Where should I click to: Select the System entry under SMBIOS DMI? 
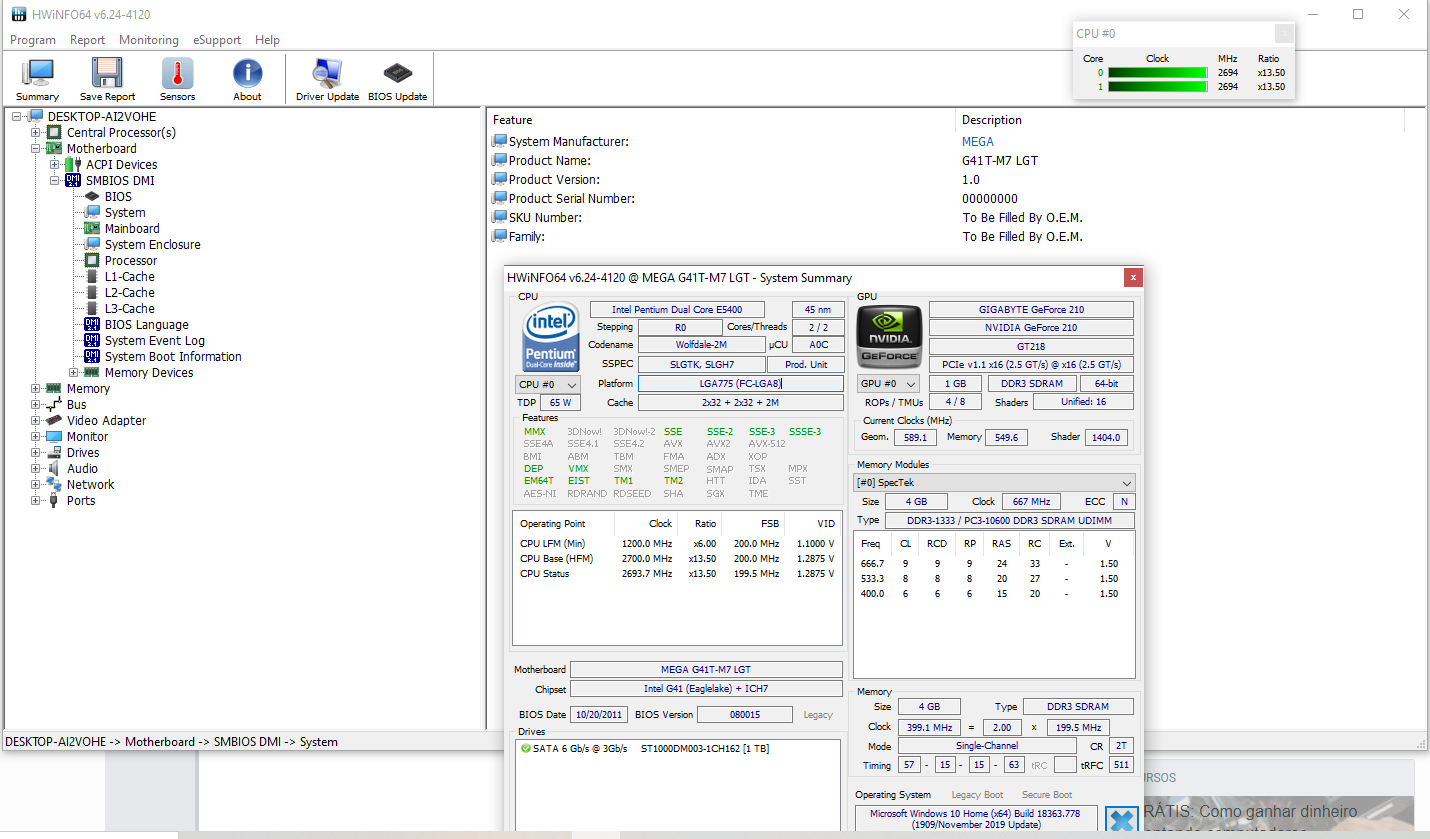click(x=125, y=212)
